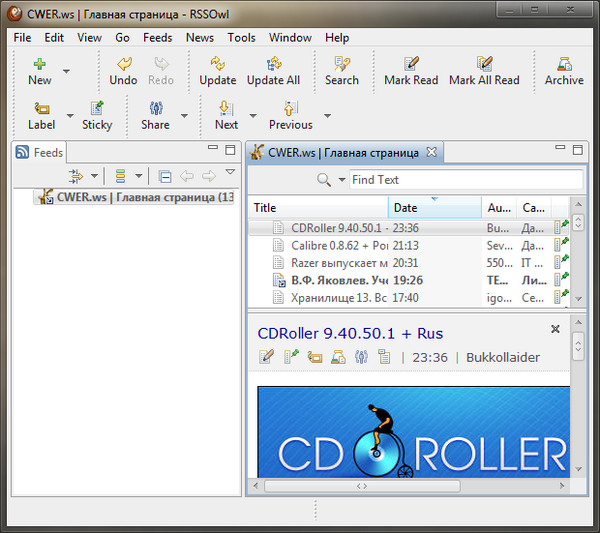Viewport: 600px width, 533px height.
Task: Open the New button dropdown arrow
Action: (67, 72)
